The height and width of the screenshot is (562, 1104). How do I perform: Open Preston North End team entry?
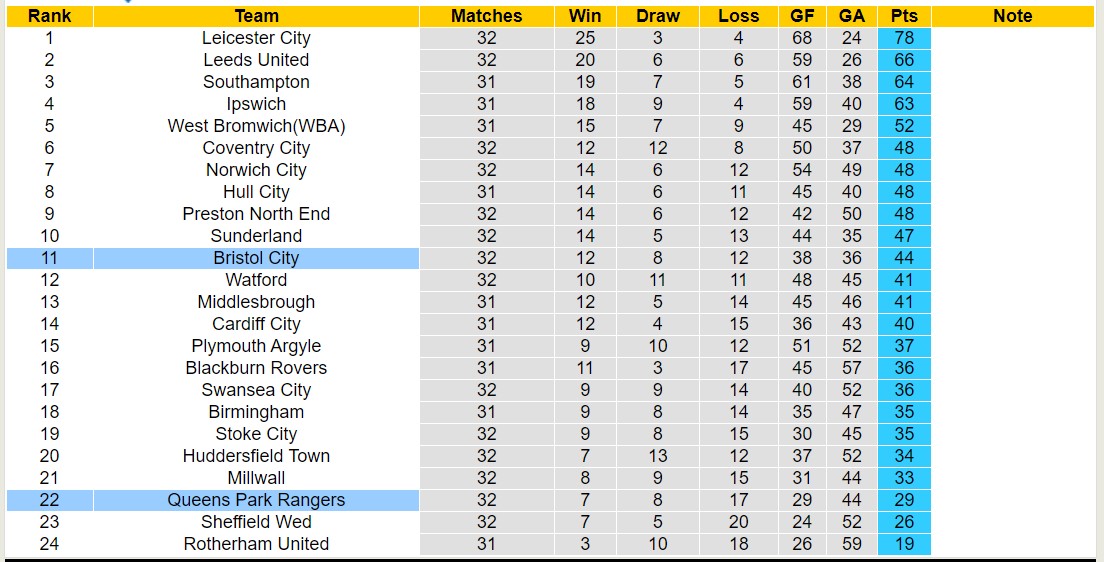coord(256,214)
